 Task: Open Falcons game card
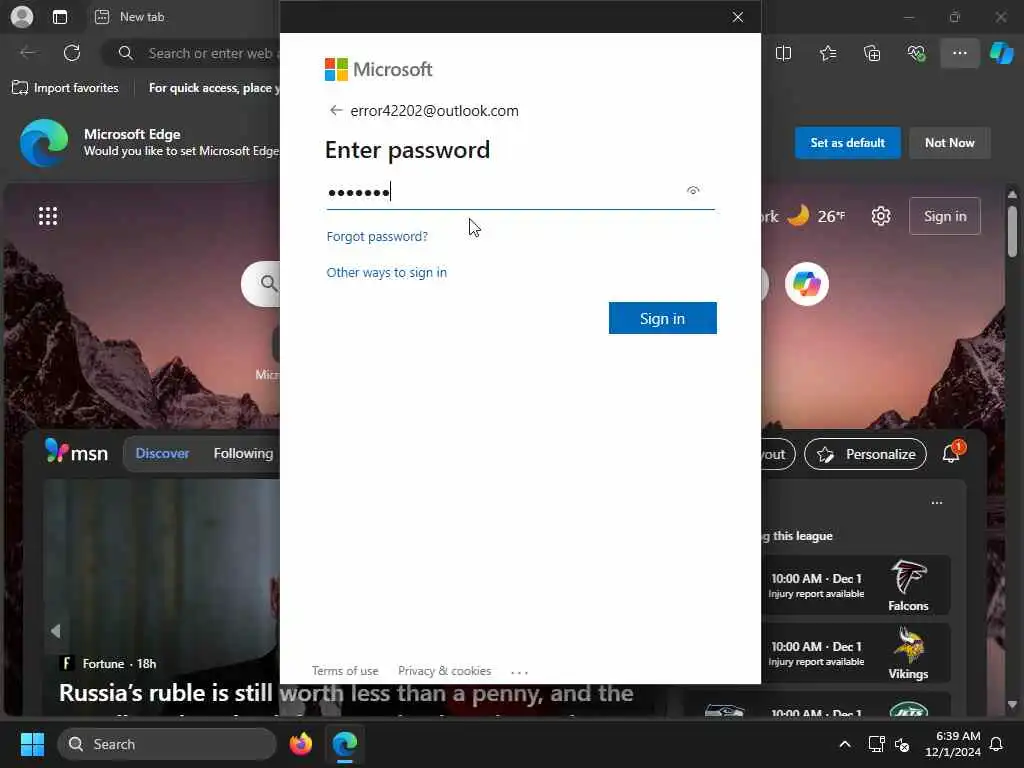pyautogui.click(x=856, y=585)
